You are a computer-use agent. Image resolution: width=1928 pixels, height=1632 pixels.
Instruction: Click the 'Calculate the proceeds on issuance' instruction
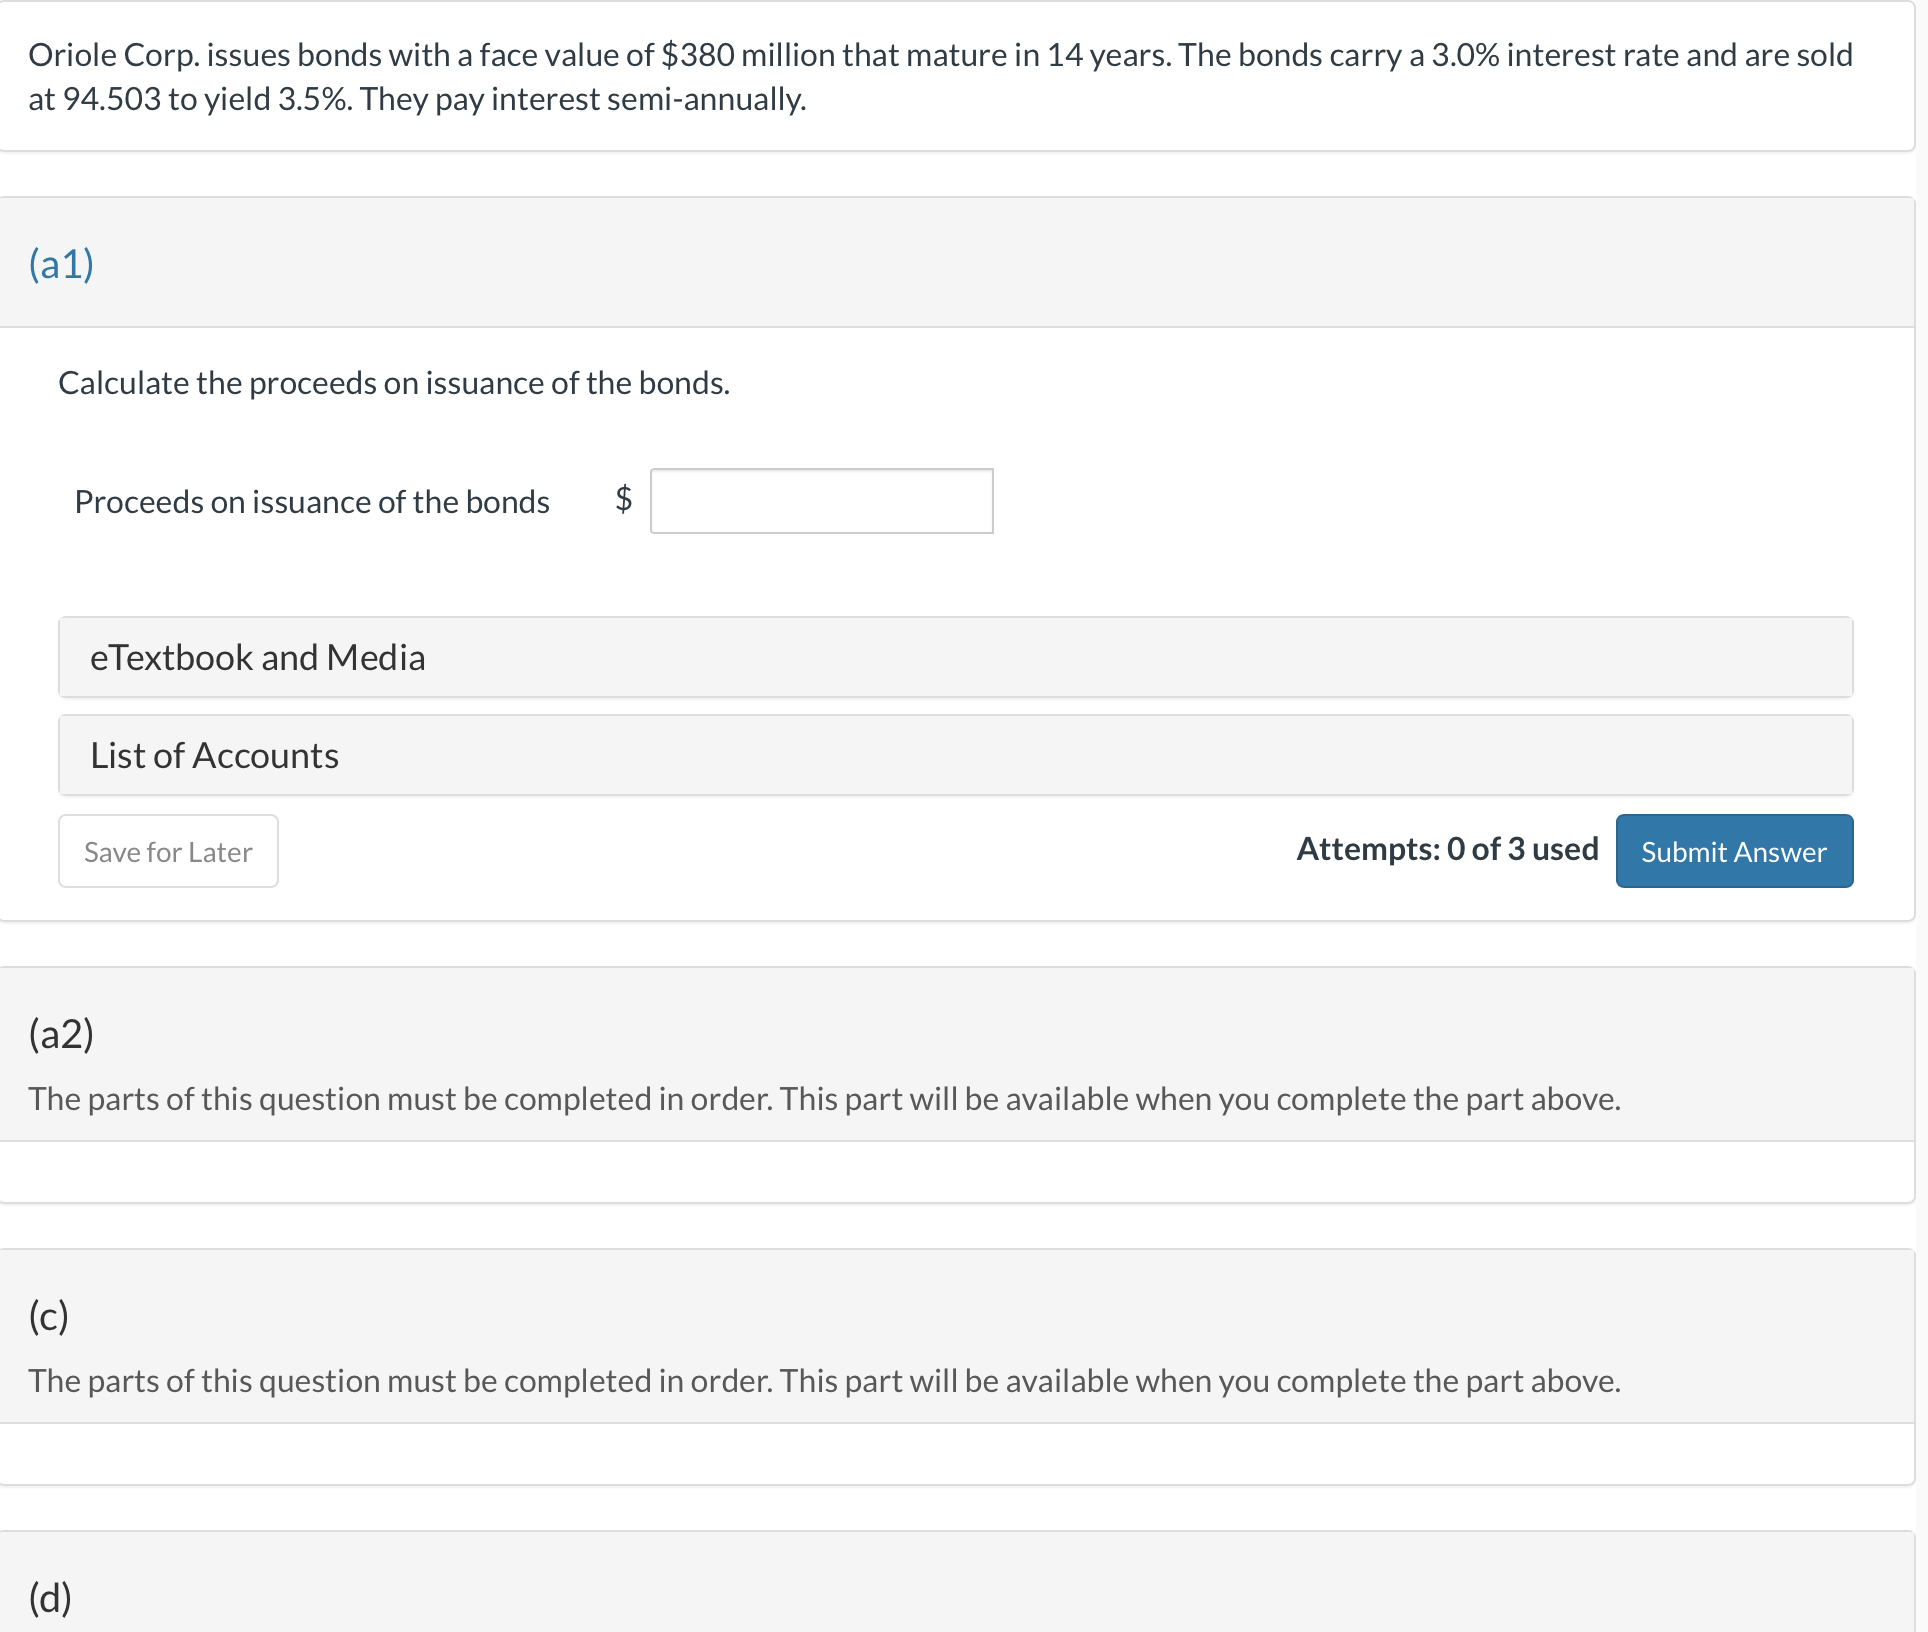[x=394, y=383]
